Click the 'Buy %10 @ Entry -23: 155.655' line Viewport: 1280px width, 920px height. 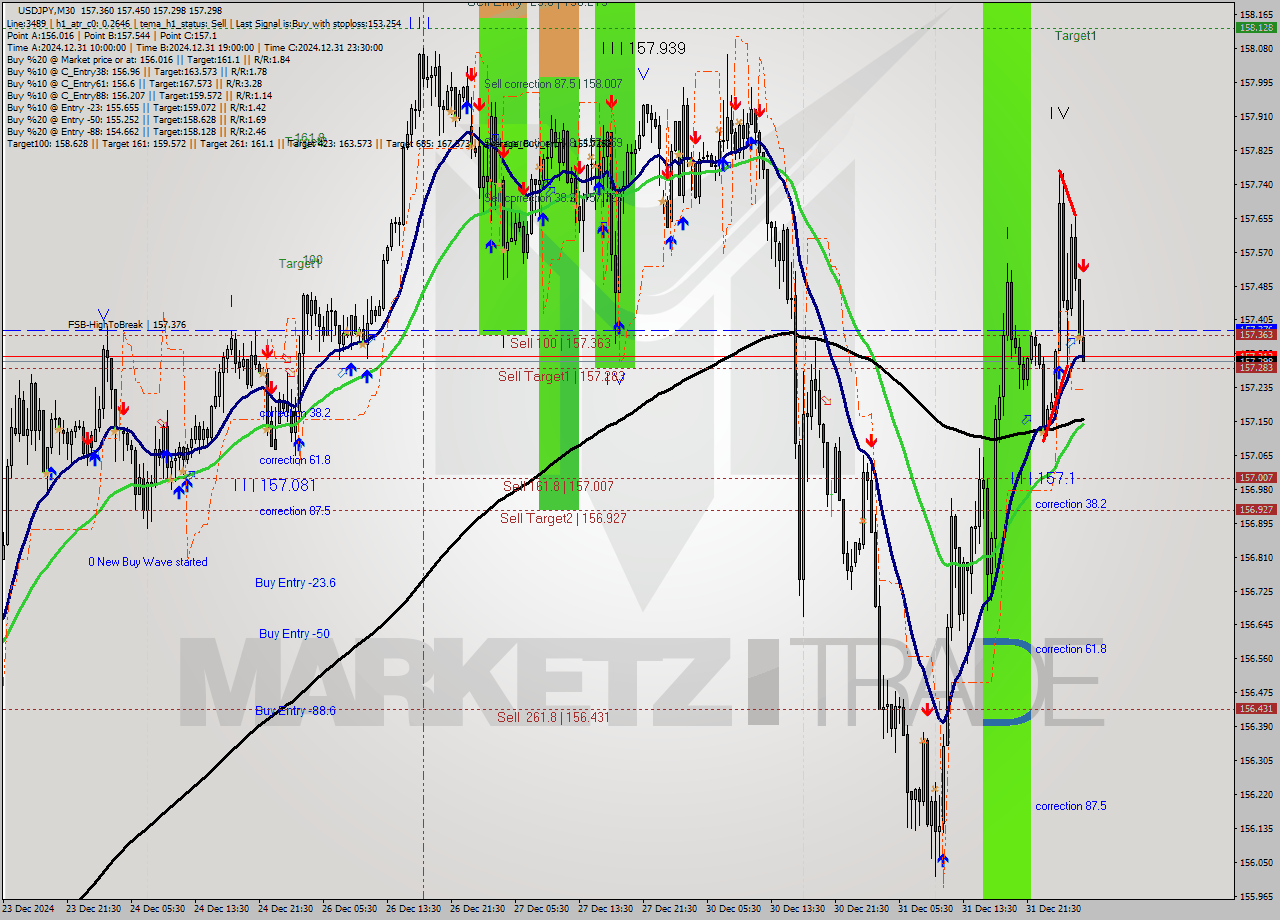coord(136,107)
